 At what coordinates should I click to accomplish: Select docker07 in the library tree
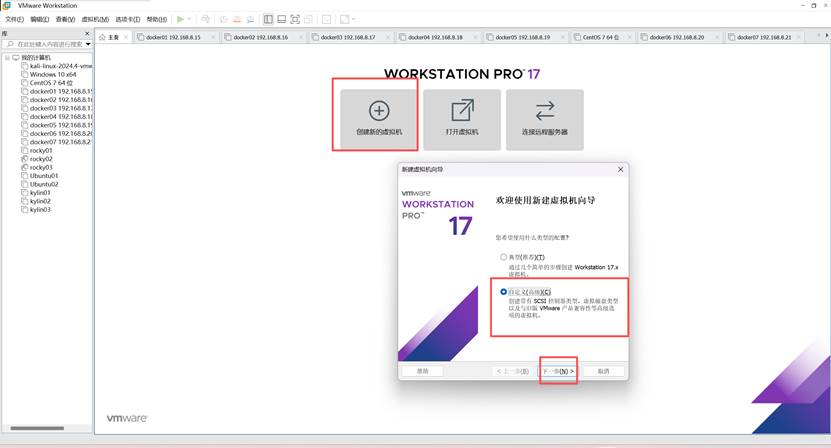[x=57, y=142]
